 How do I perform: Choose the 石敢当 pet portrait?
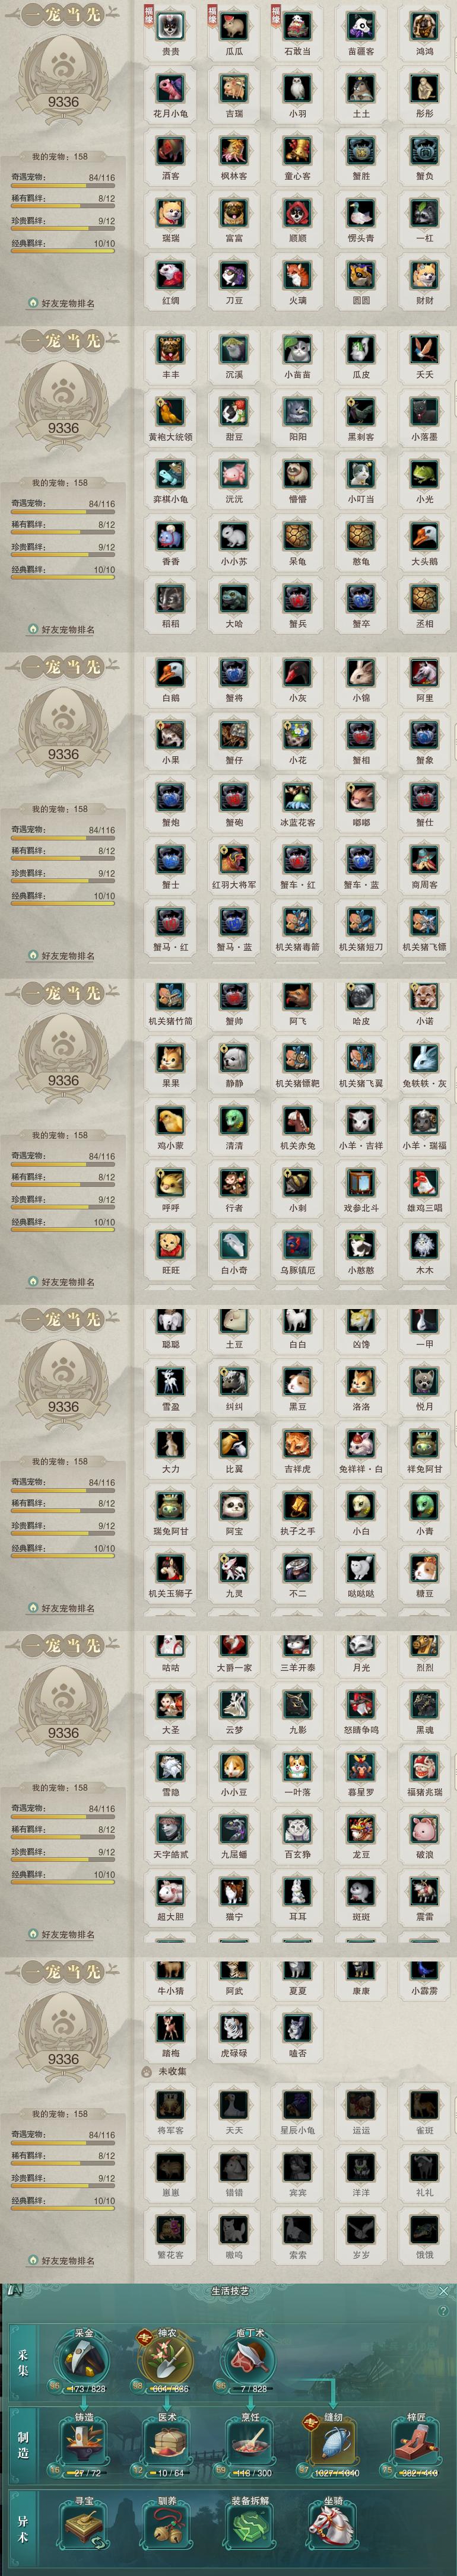(297, 27)
